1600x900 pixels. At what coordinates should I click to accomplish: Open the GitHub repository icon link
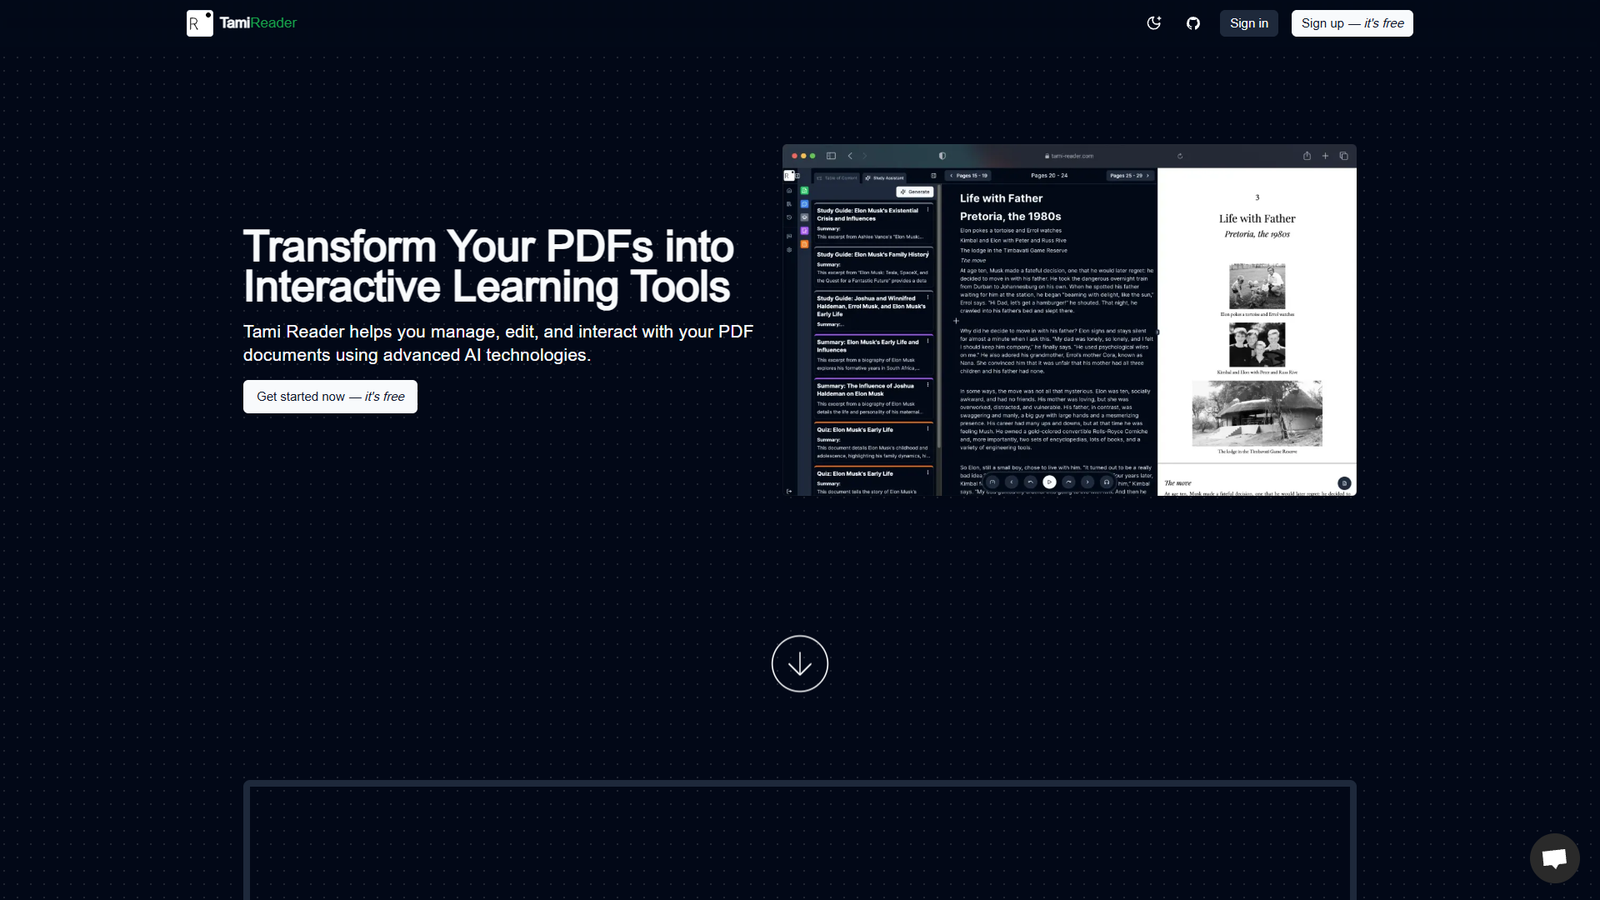click(x=1193, y=23)
